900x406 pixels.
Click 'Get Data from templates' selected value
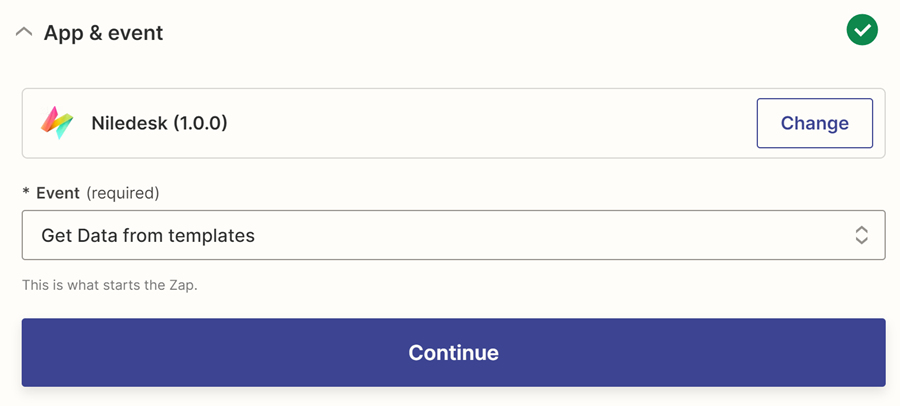tap(148, 236)
